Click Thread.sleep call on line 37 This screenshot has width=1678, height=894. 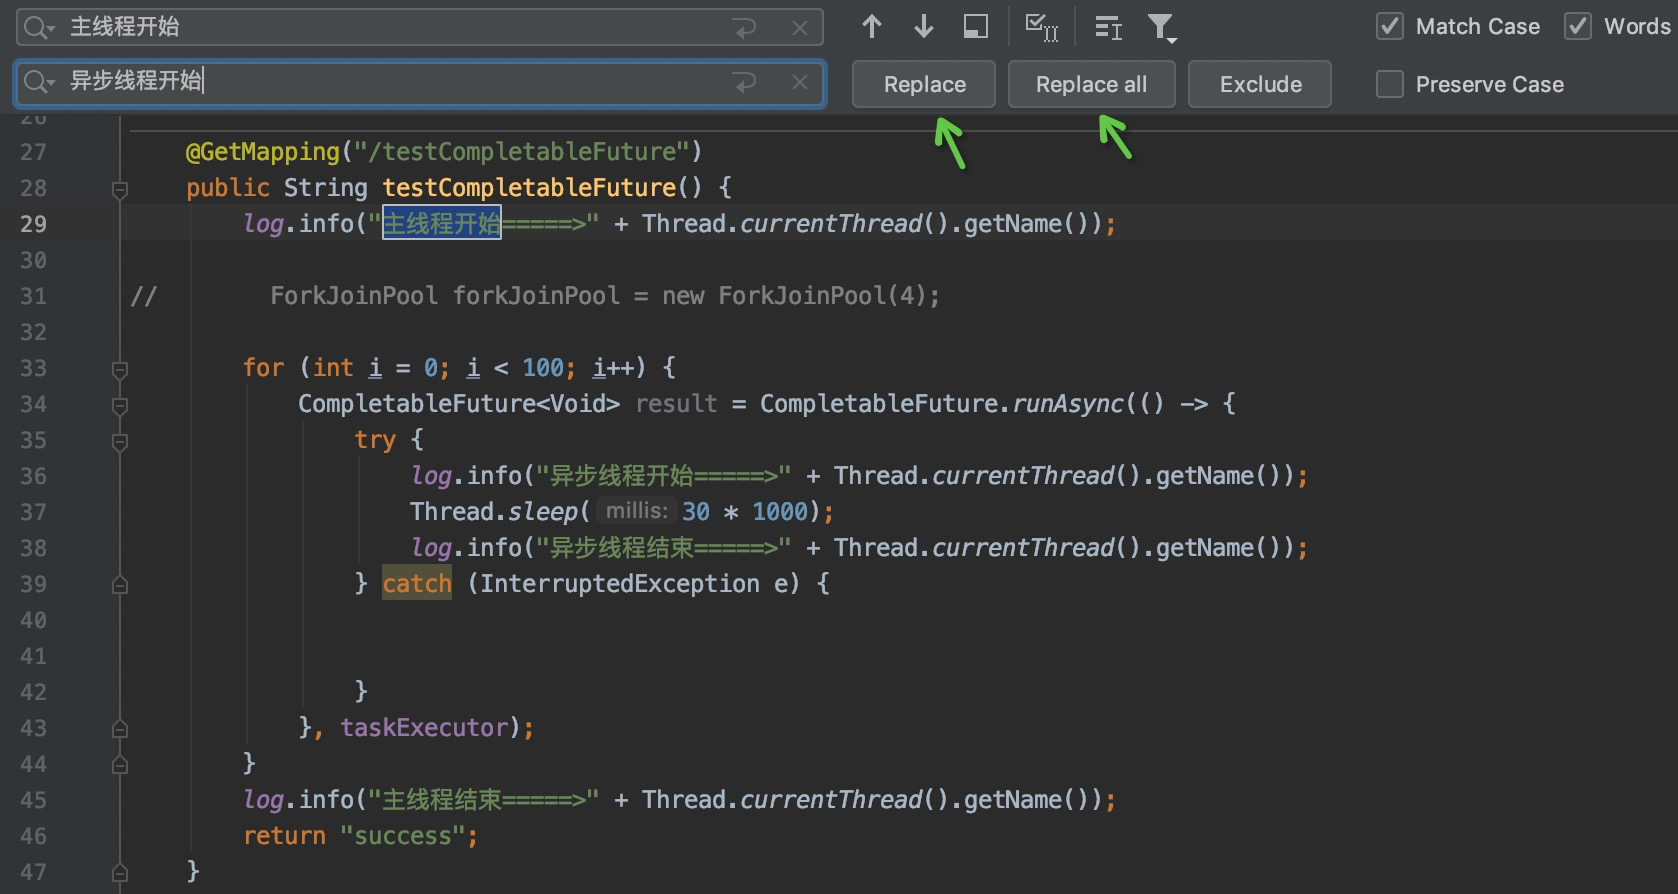tap(494, 512)
